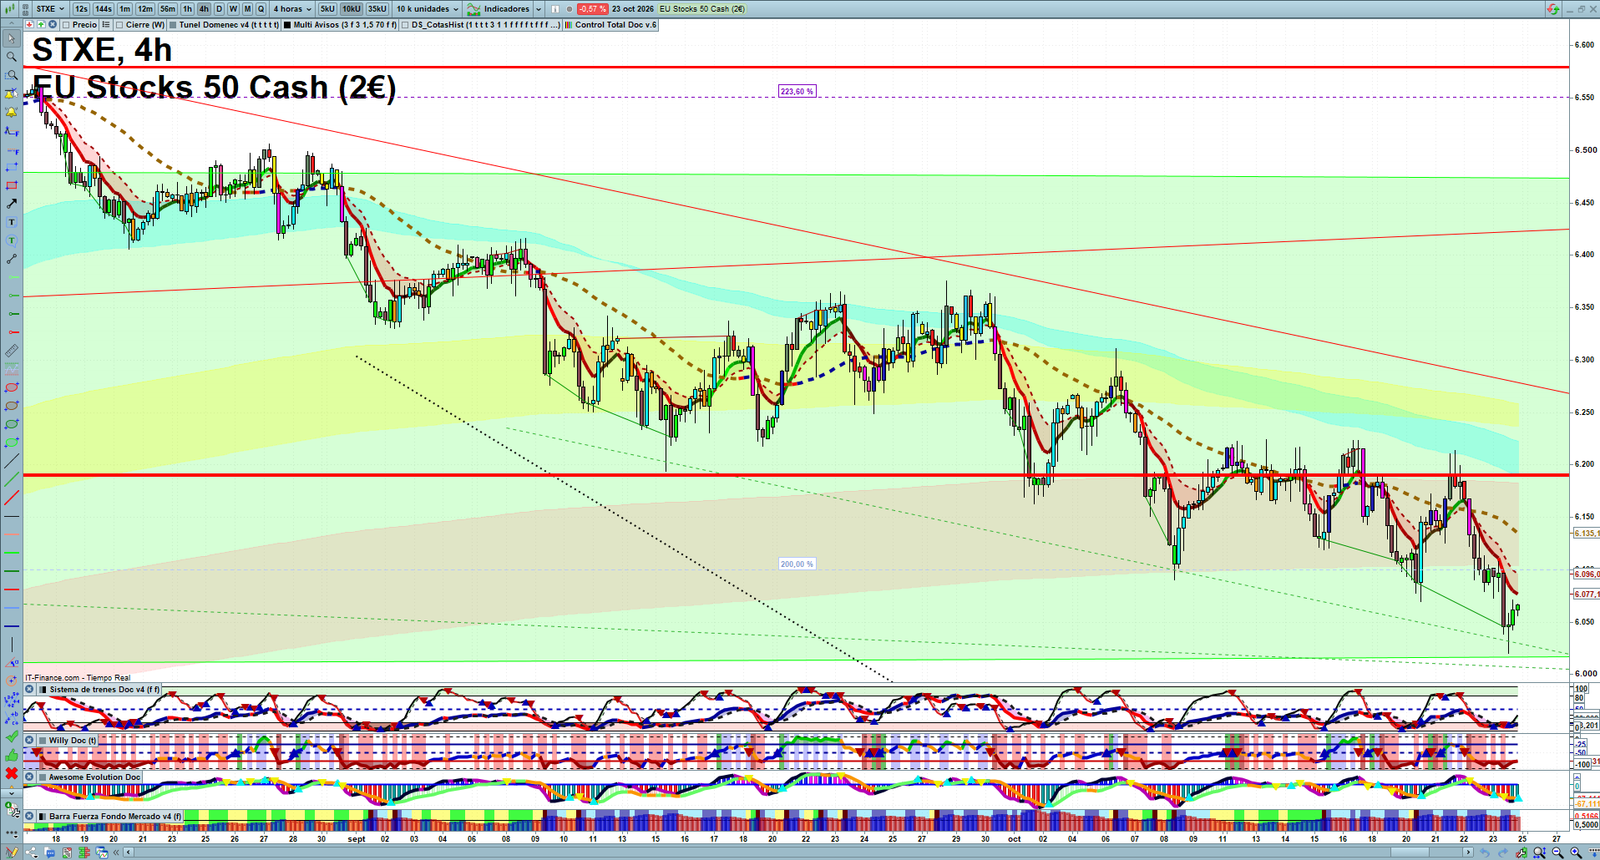Click the red plus add-indicator icon
This screenshot has width=1600, height=860.
[29, 25]
